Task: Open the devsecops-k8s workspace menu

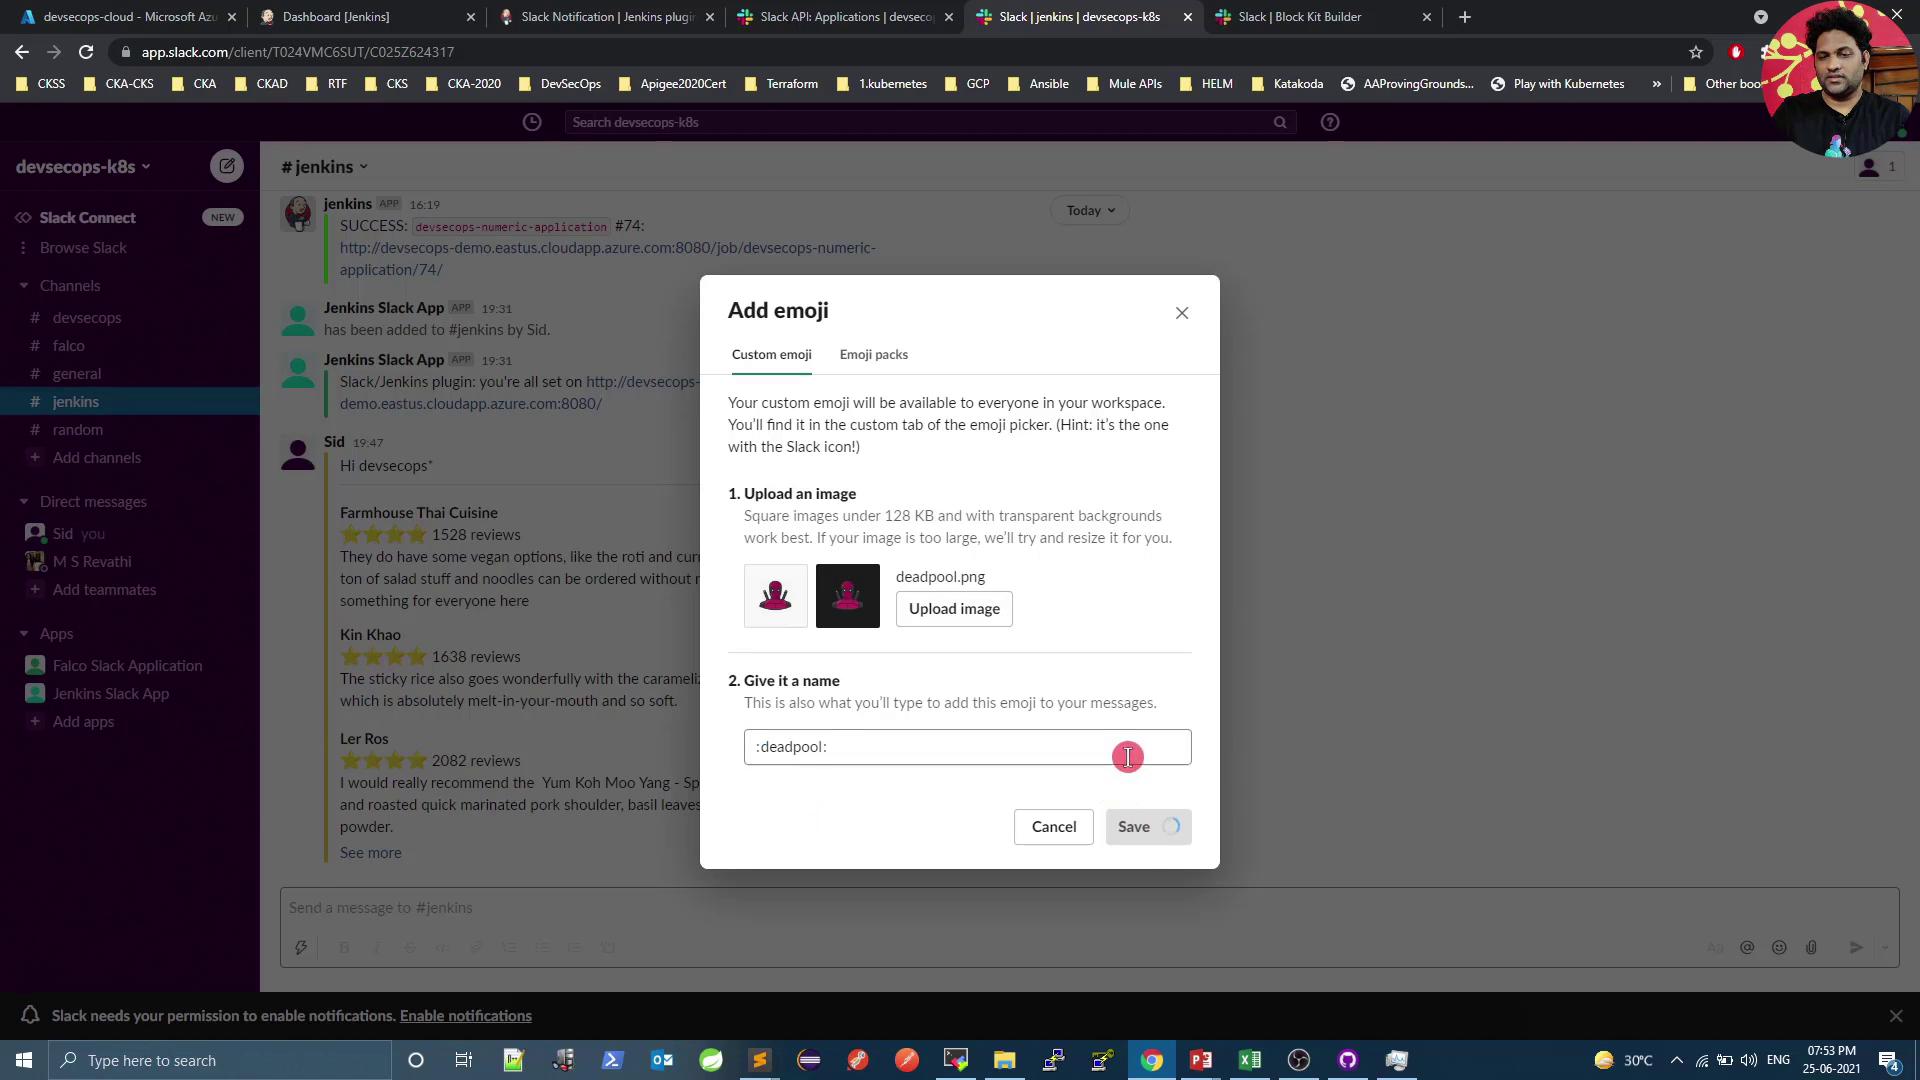Action: pyautogui.click(x=83, y=167)
